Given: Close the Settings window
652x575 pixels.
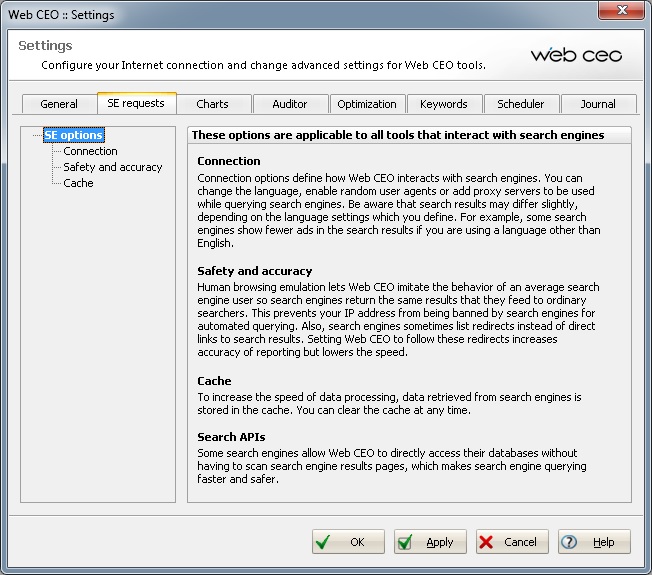Looking at the screenshot, I should (x=621, y=10).
